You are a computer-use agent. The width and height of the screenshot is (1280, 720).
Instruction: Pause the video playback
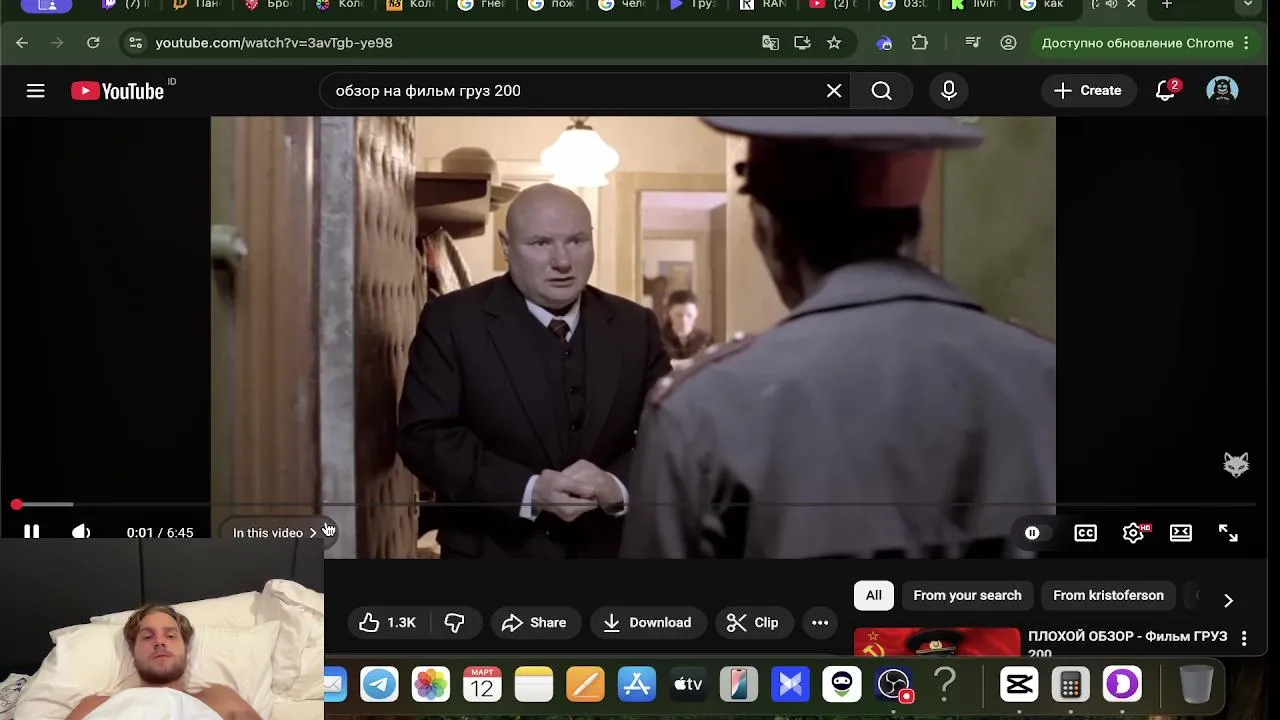(32, 532)
